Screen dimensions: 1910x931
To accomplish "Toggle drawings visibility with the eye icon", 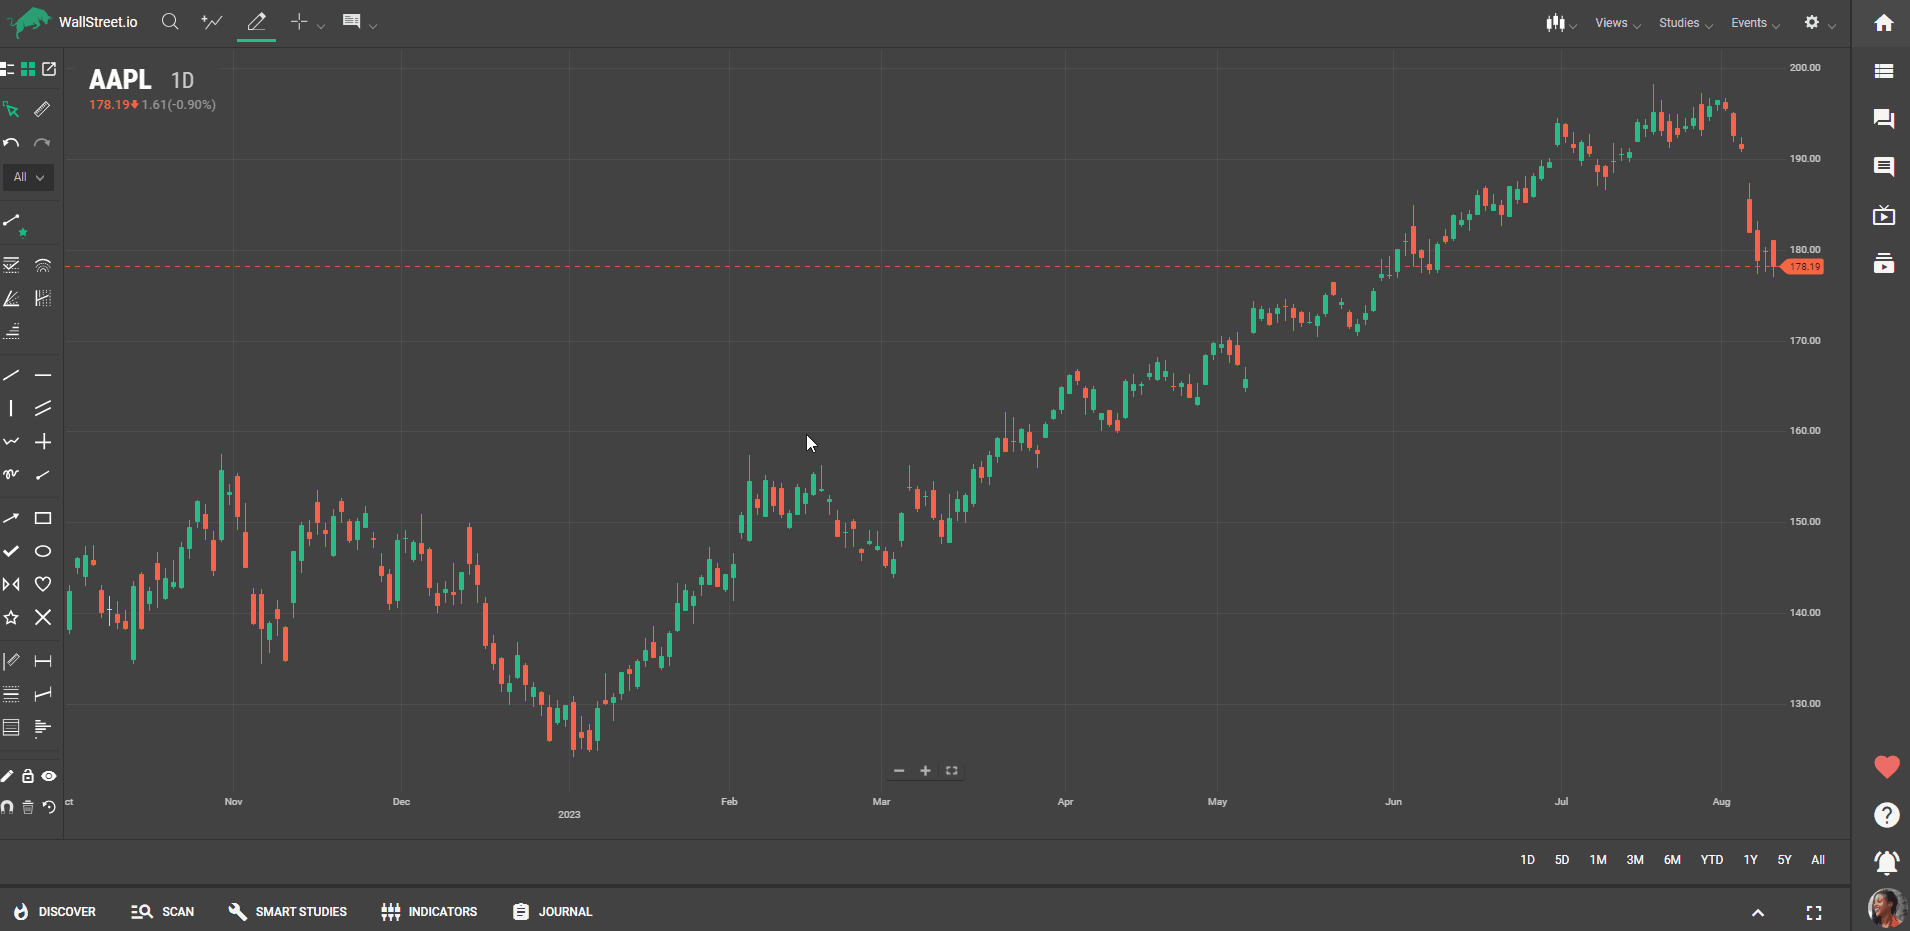I will [x=49, y=776].
